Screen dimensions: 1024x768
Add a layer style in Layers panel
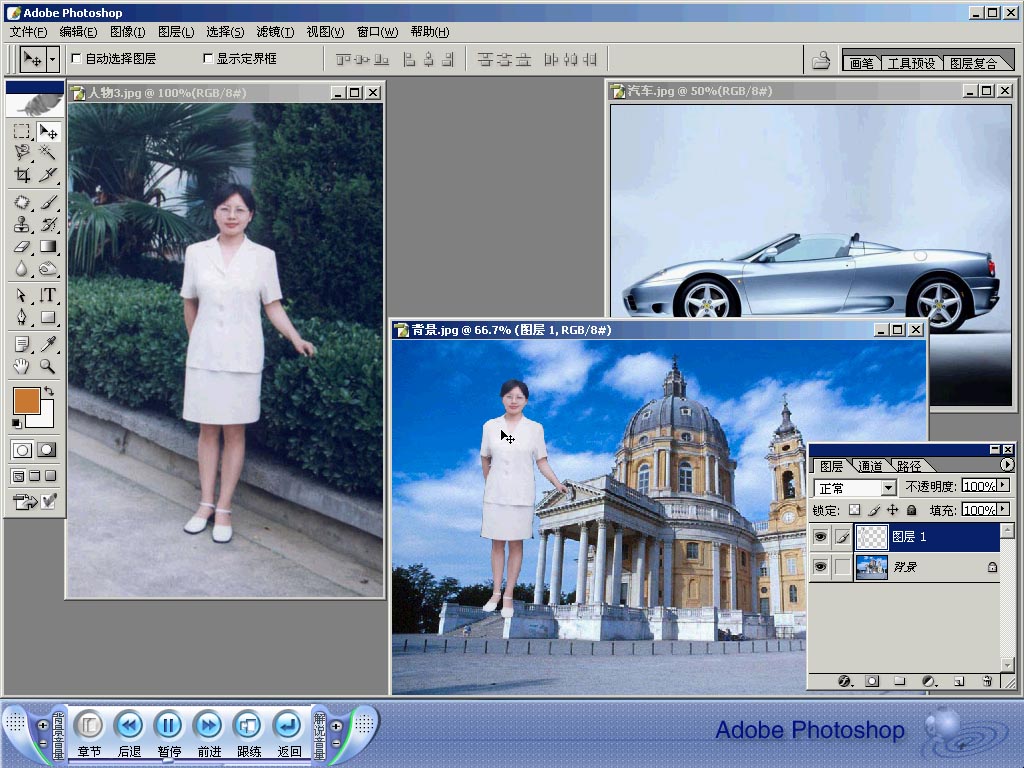(x=845, y=681)
